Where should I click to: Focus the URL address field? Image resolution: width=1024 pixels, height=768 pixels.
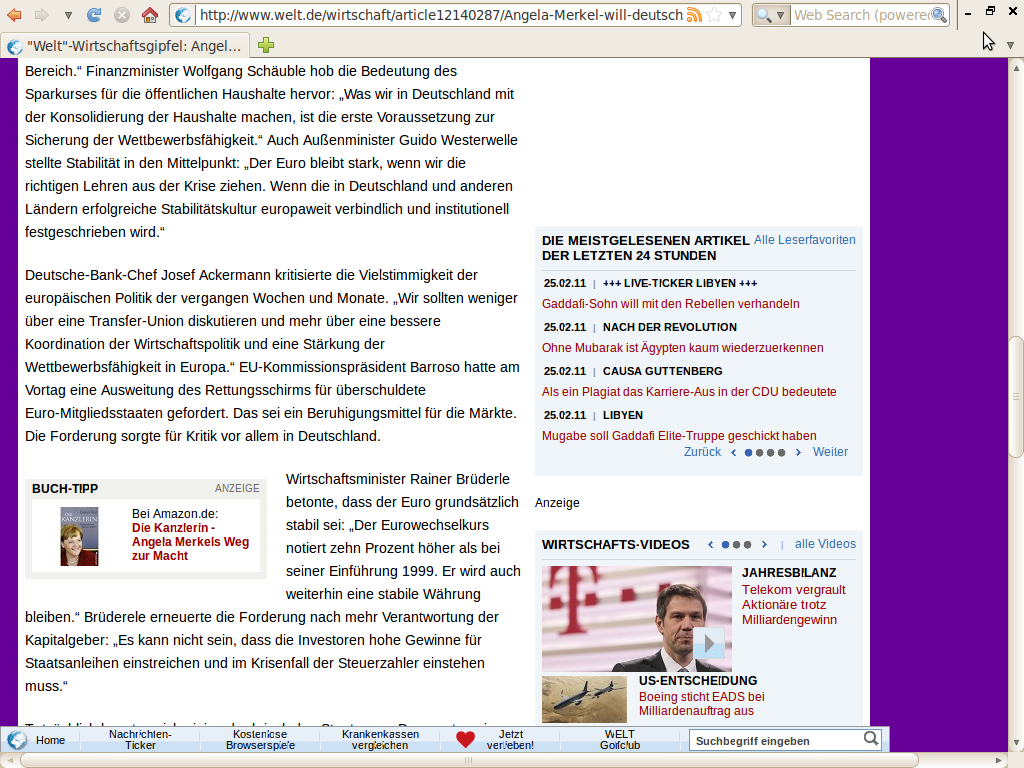pyautogui.click(x=441, y=15)
